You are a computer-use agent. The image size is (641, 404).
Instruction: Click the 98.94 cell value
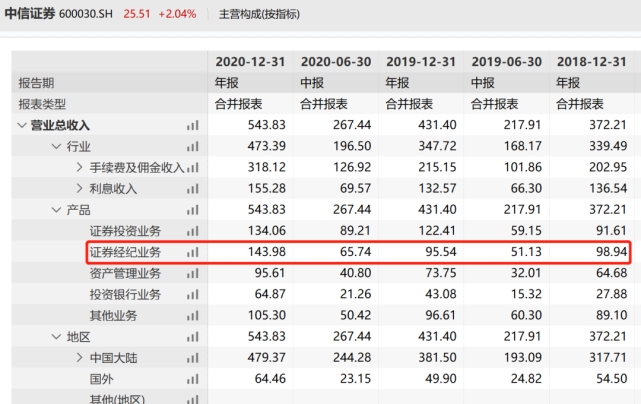612,251
